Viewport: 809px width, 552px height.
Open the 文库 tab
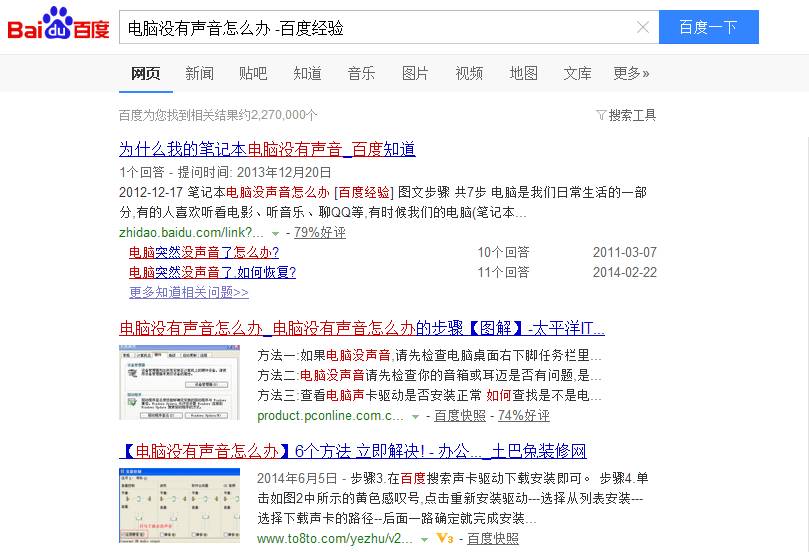coord(577,73)
